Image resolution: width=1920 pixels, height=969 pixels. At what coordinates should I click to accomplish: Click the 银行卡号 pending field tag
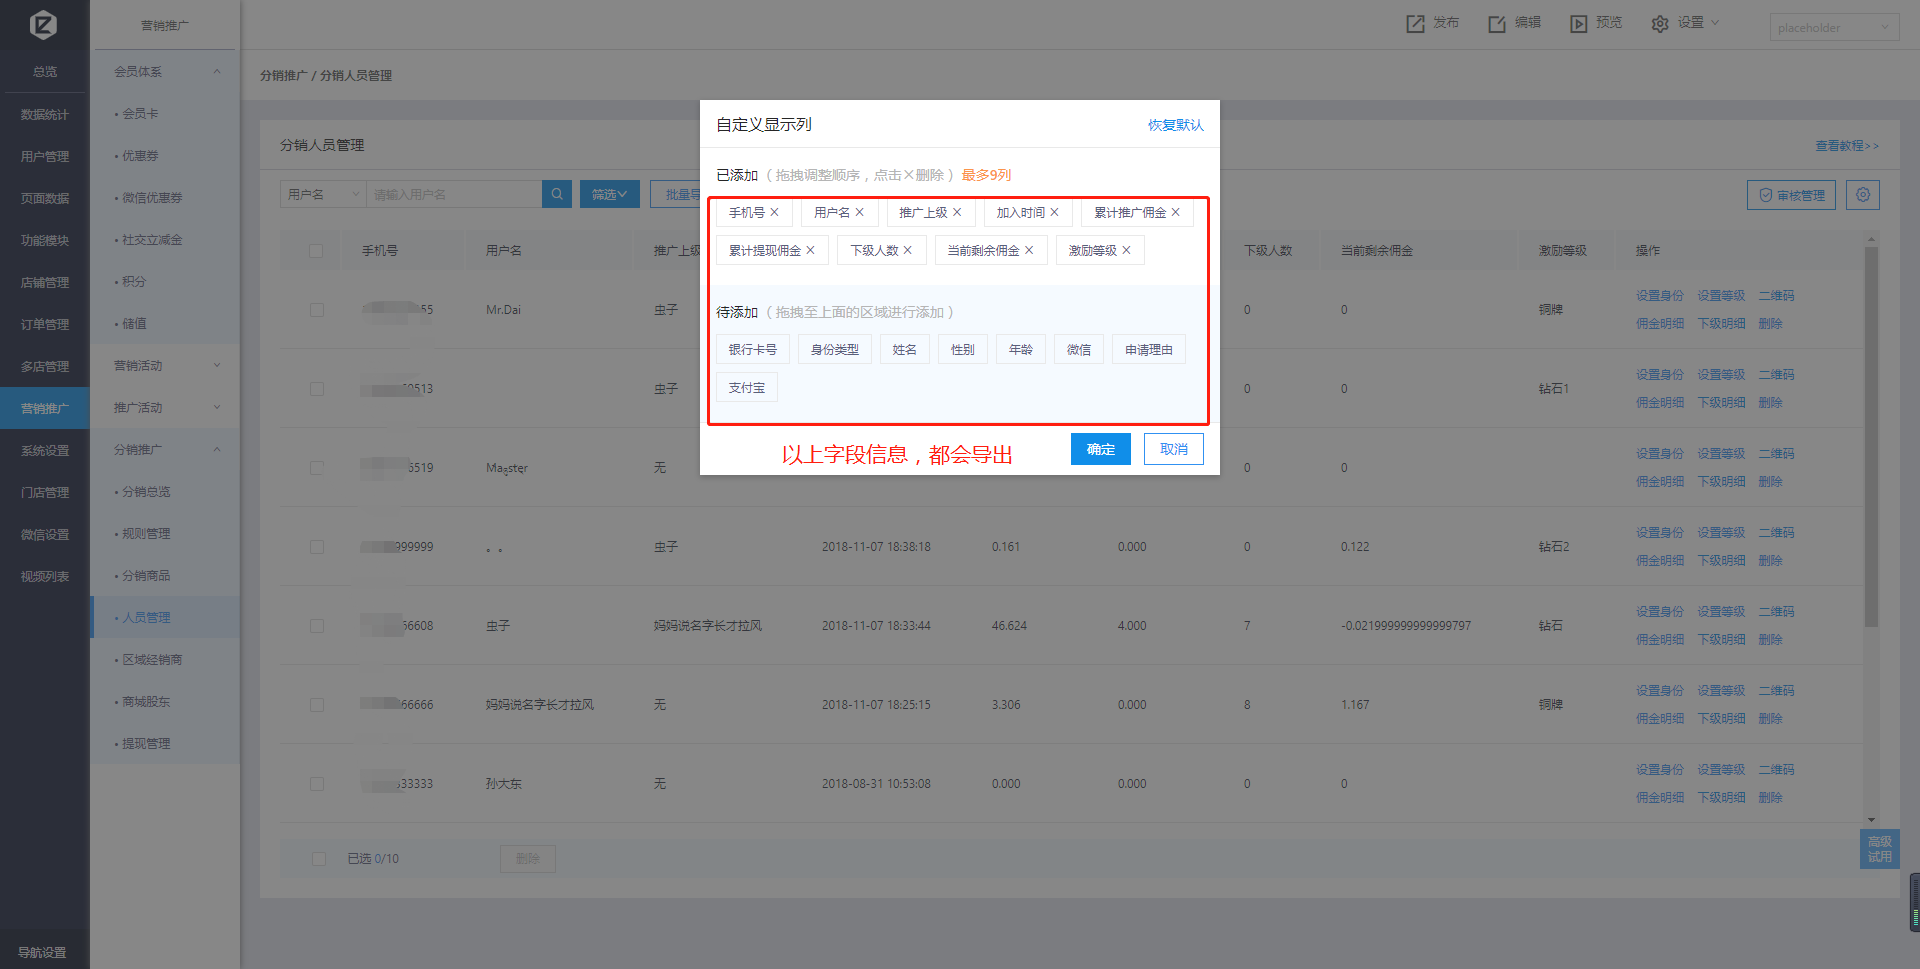(x=752, y=349)
